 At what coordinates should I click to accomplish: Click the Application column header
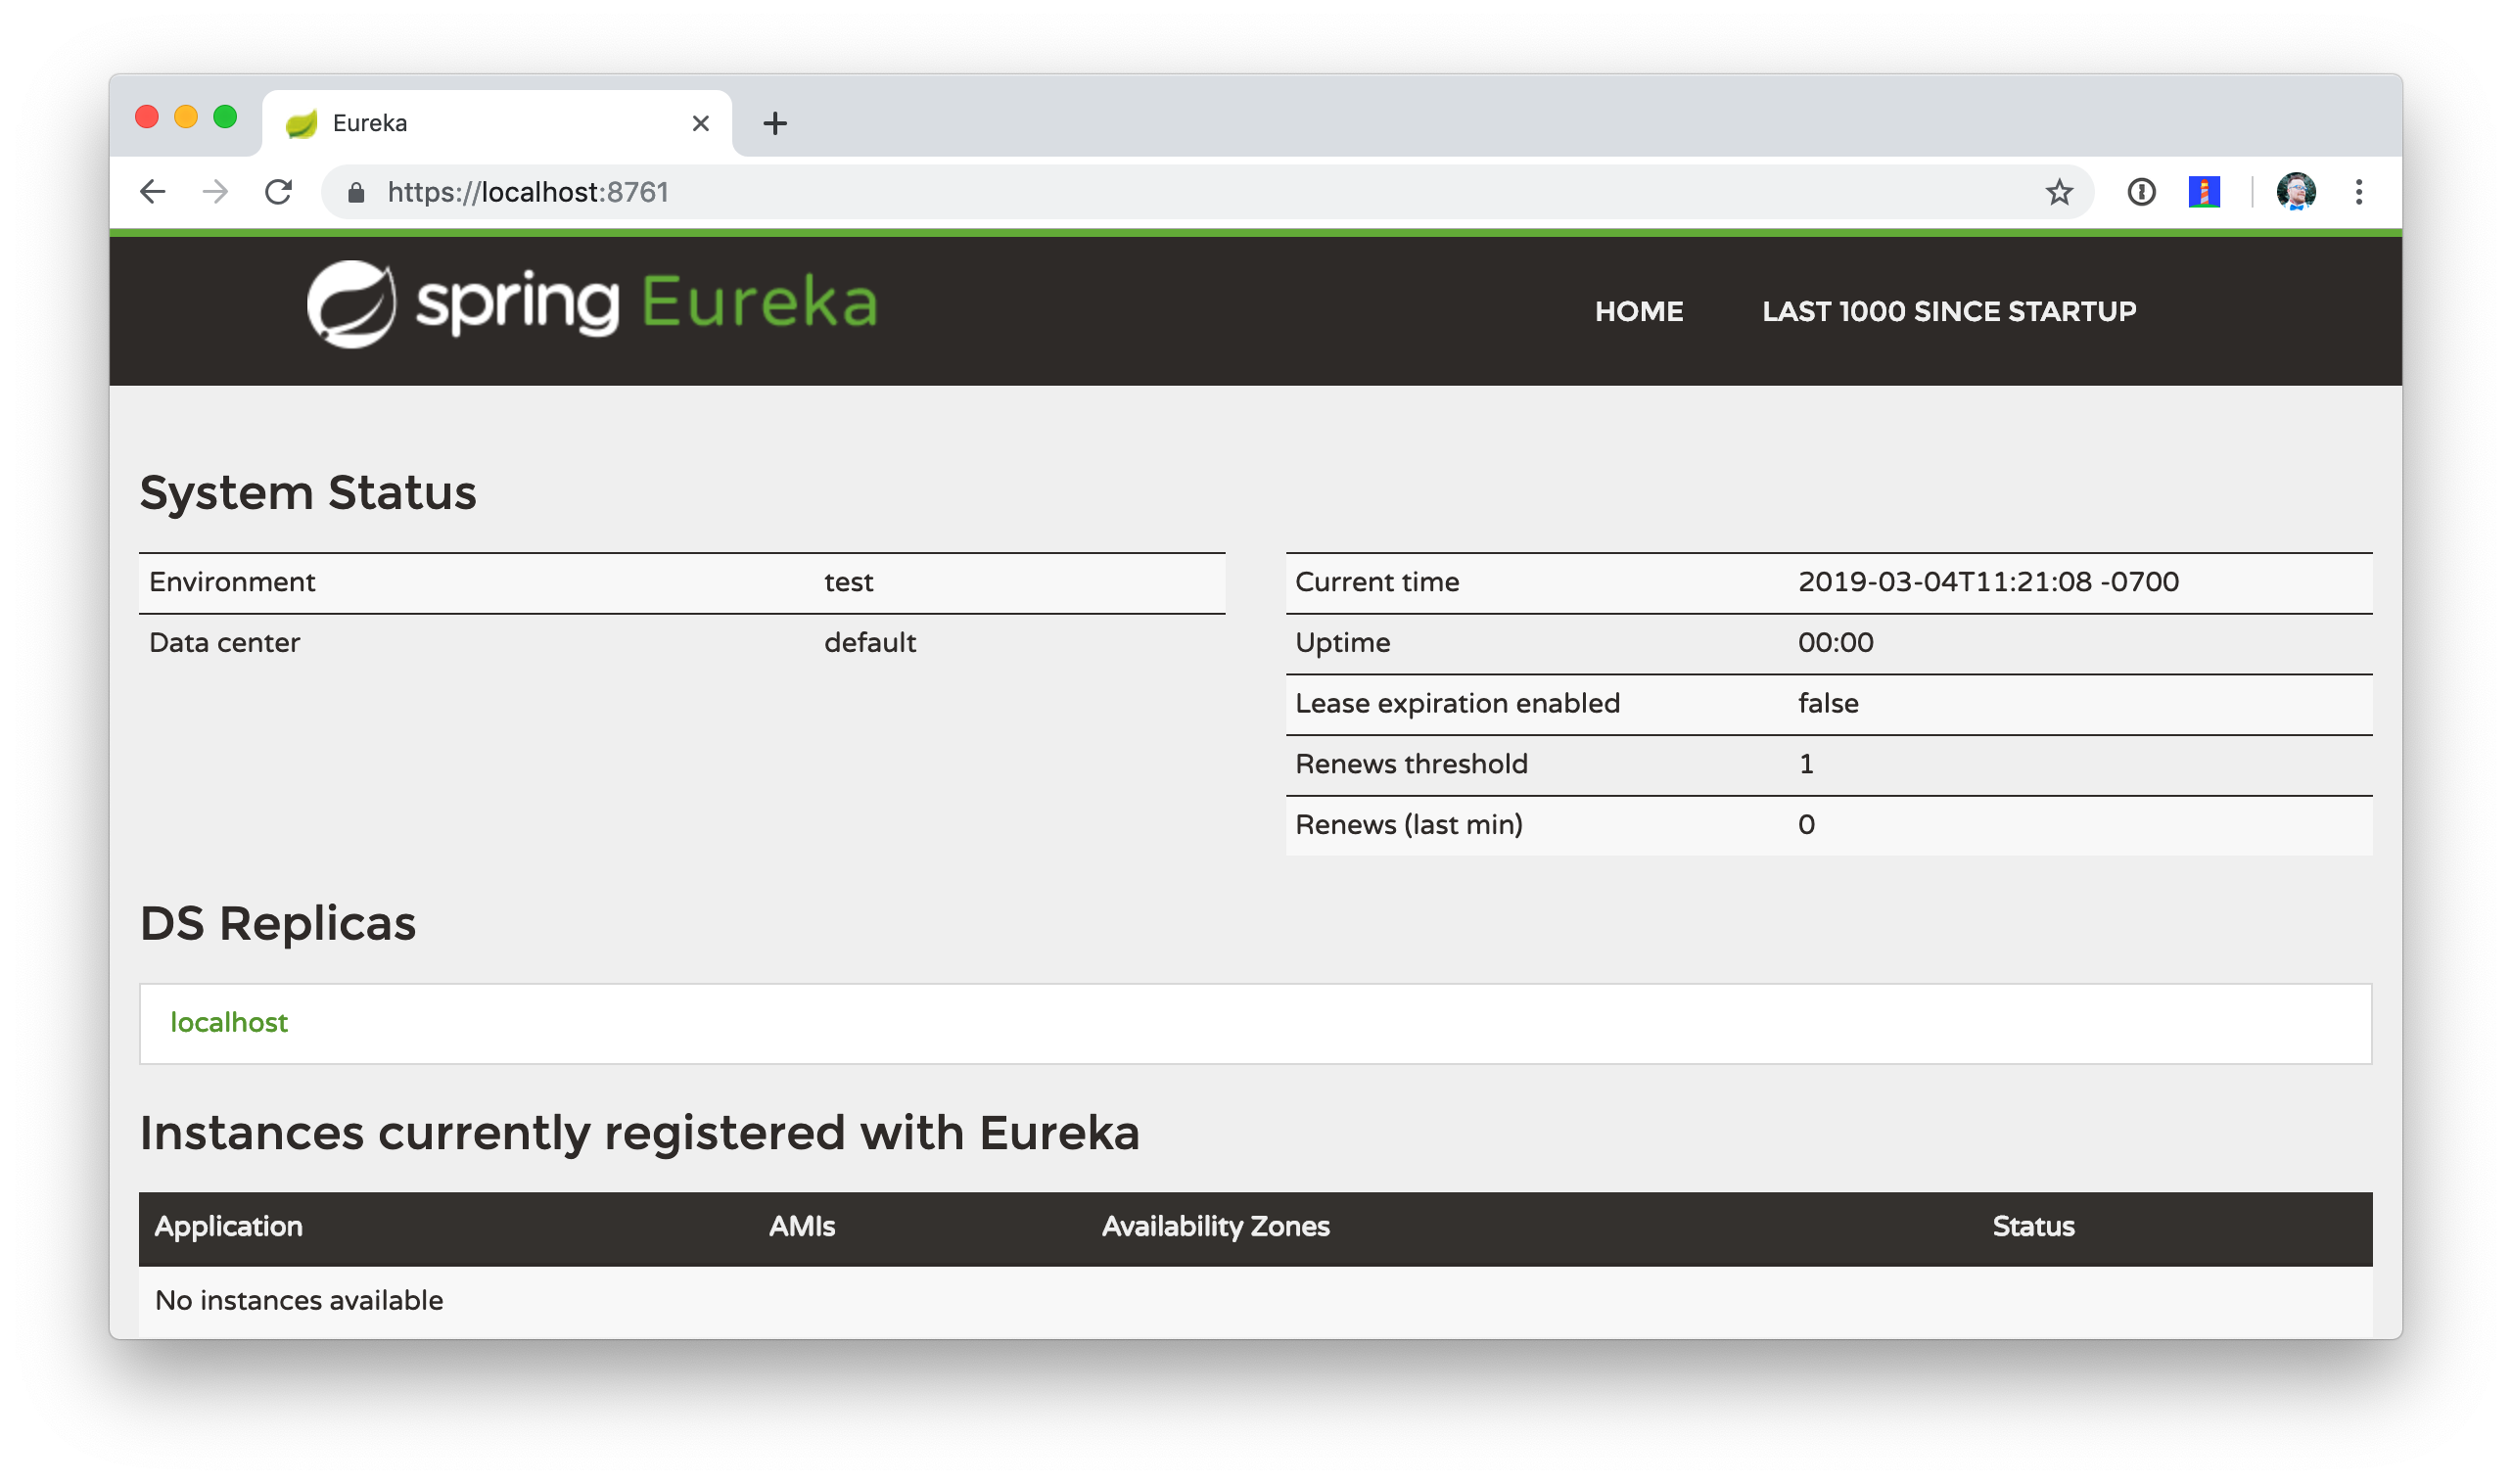pos(229,1227)
